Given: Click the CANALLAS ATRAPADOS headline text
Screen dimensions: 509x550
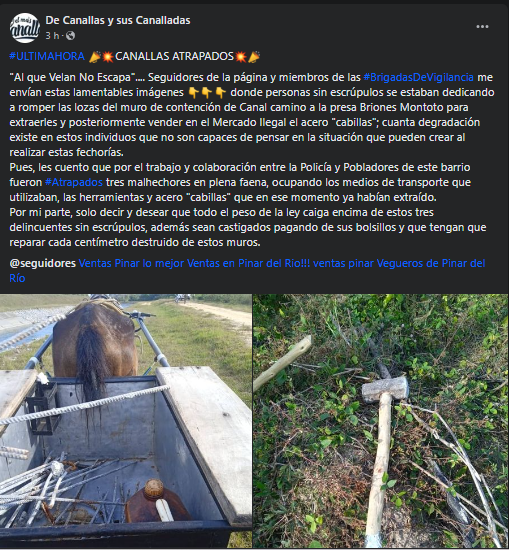Looking at the screenshot, I should coord(174,56).
